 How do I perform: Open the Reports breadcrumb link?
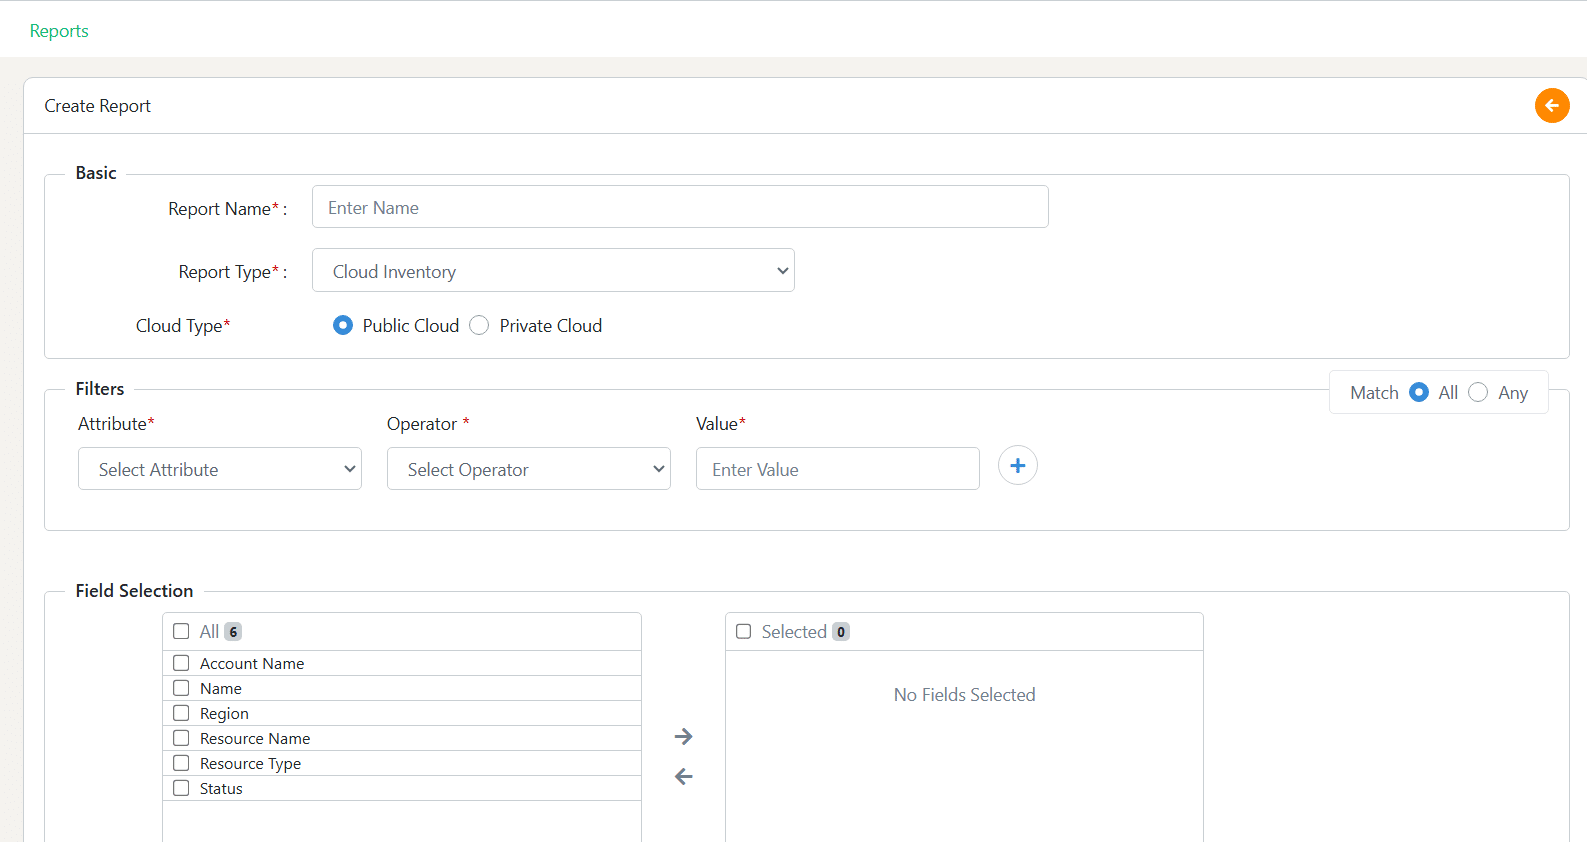[x=59, y=31]
